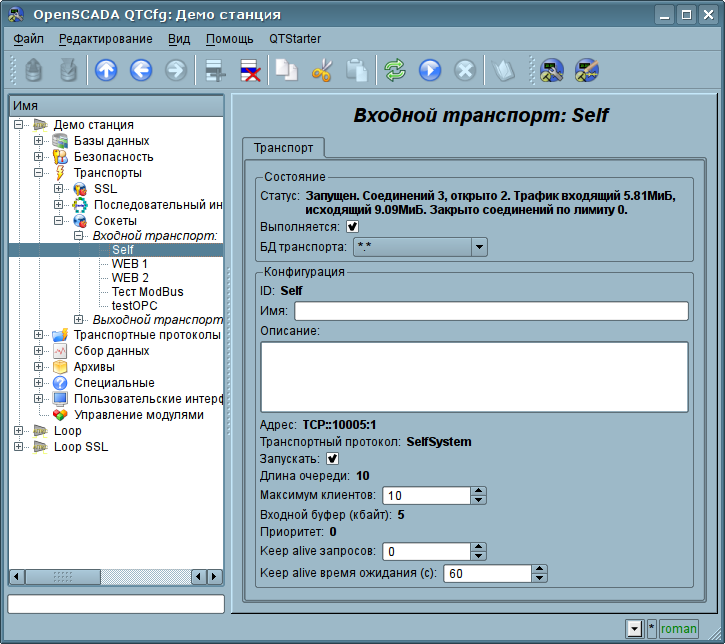Click the OpenSCADA window title bar icon

pyautogui.click(x=16, y=15)
